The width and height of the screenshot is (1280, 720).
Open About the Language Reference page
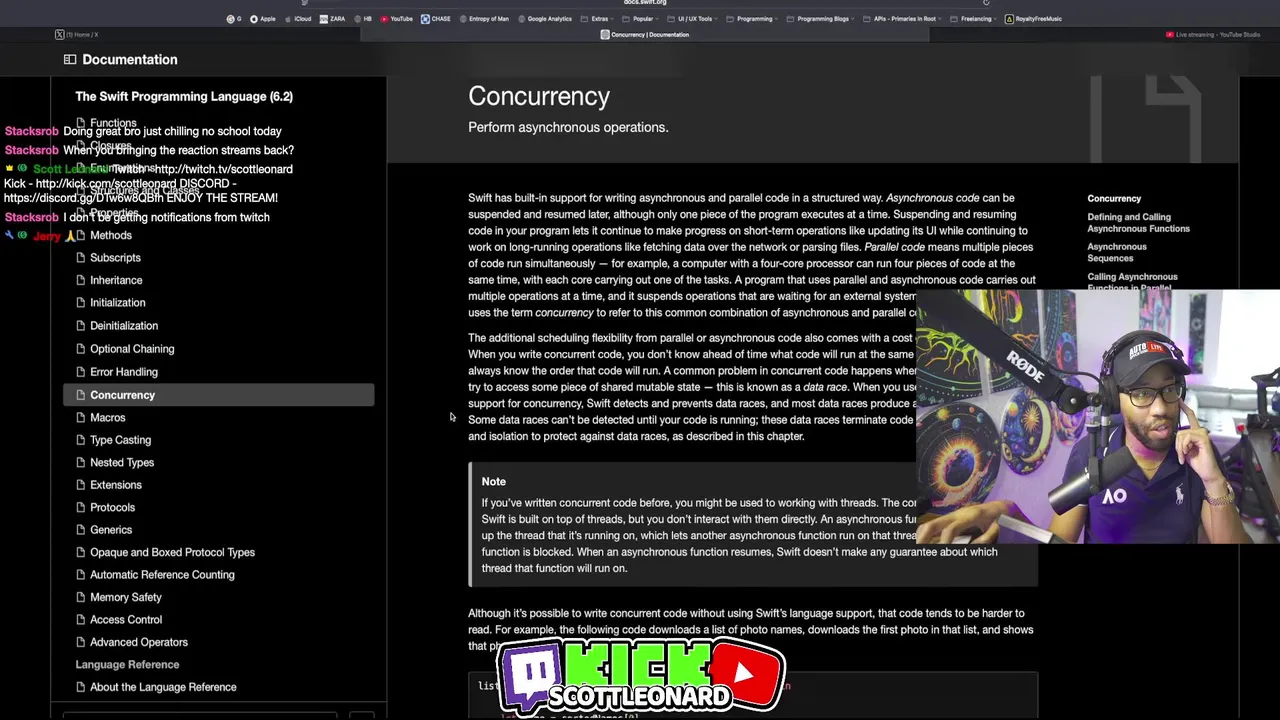point(163,688)
